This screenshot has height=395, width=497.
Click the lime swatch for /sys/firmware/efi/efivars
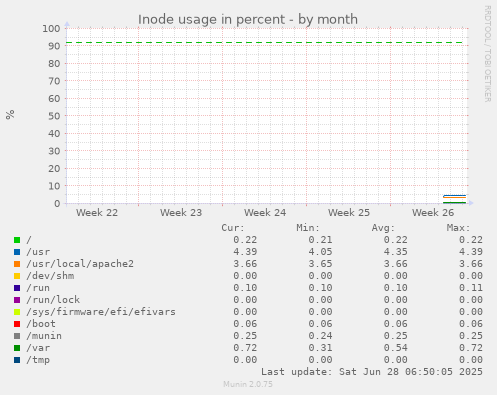click(17, 312)
